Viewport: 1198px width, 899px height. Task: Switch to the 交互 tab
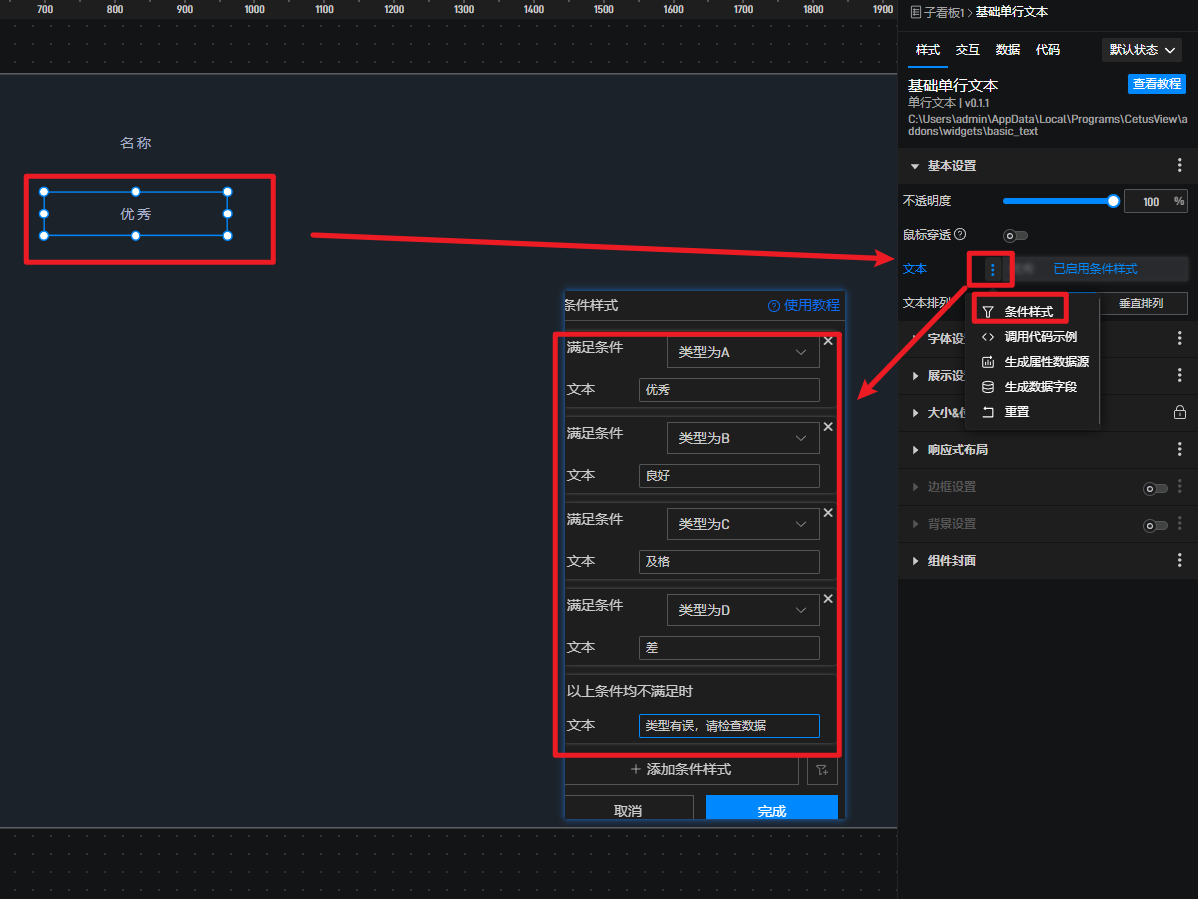click(967, 50)
